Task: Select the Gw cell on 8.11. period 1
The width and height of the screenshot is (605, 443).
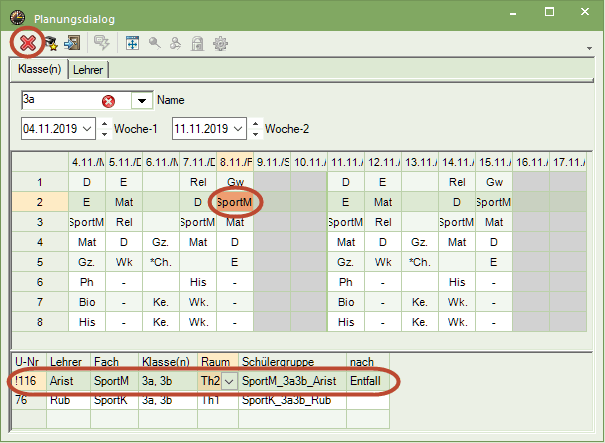Action: click(235, 182)
